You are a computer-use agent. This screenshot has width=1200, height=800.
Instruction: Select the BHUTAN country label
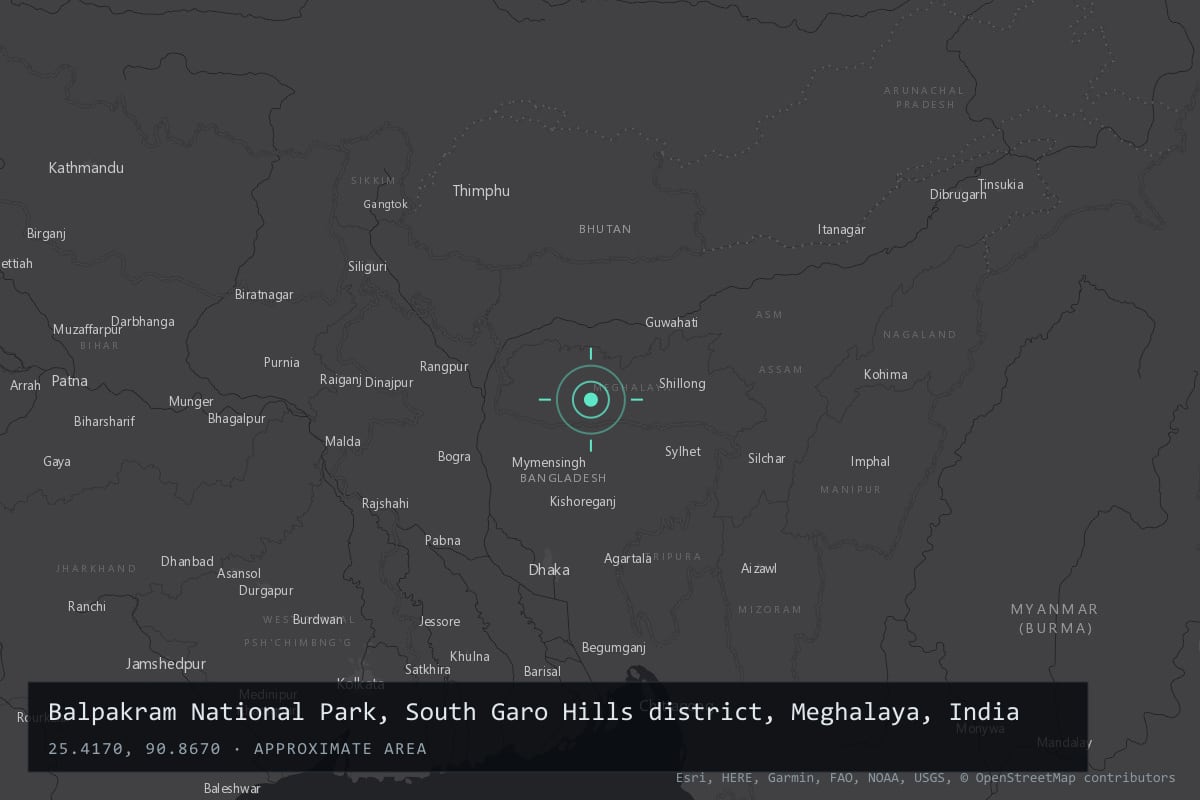pos(605,229)
